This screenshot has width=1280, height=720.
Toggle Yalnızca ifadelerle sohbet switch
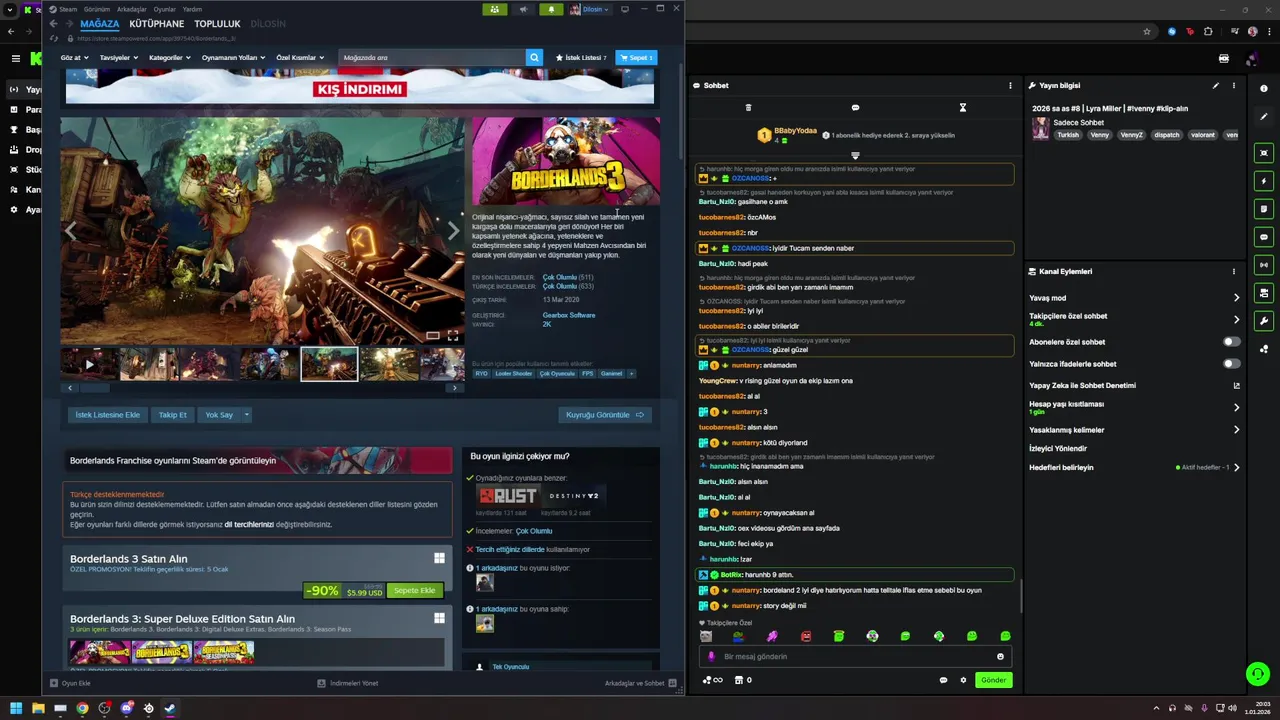click(1232, 364)
